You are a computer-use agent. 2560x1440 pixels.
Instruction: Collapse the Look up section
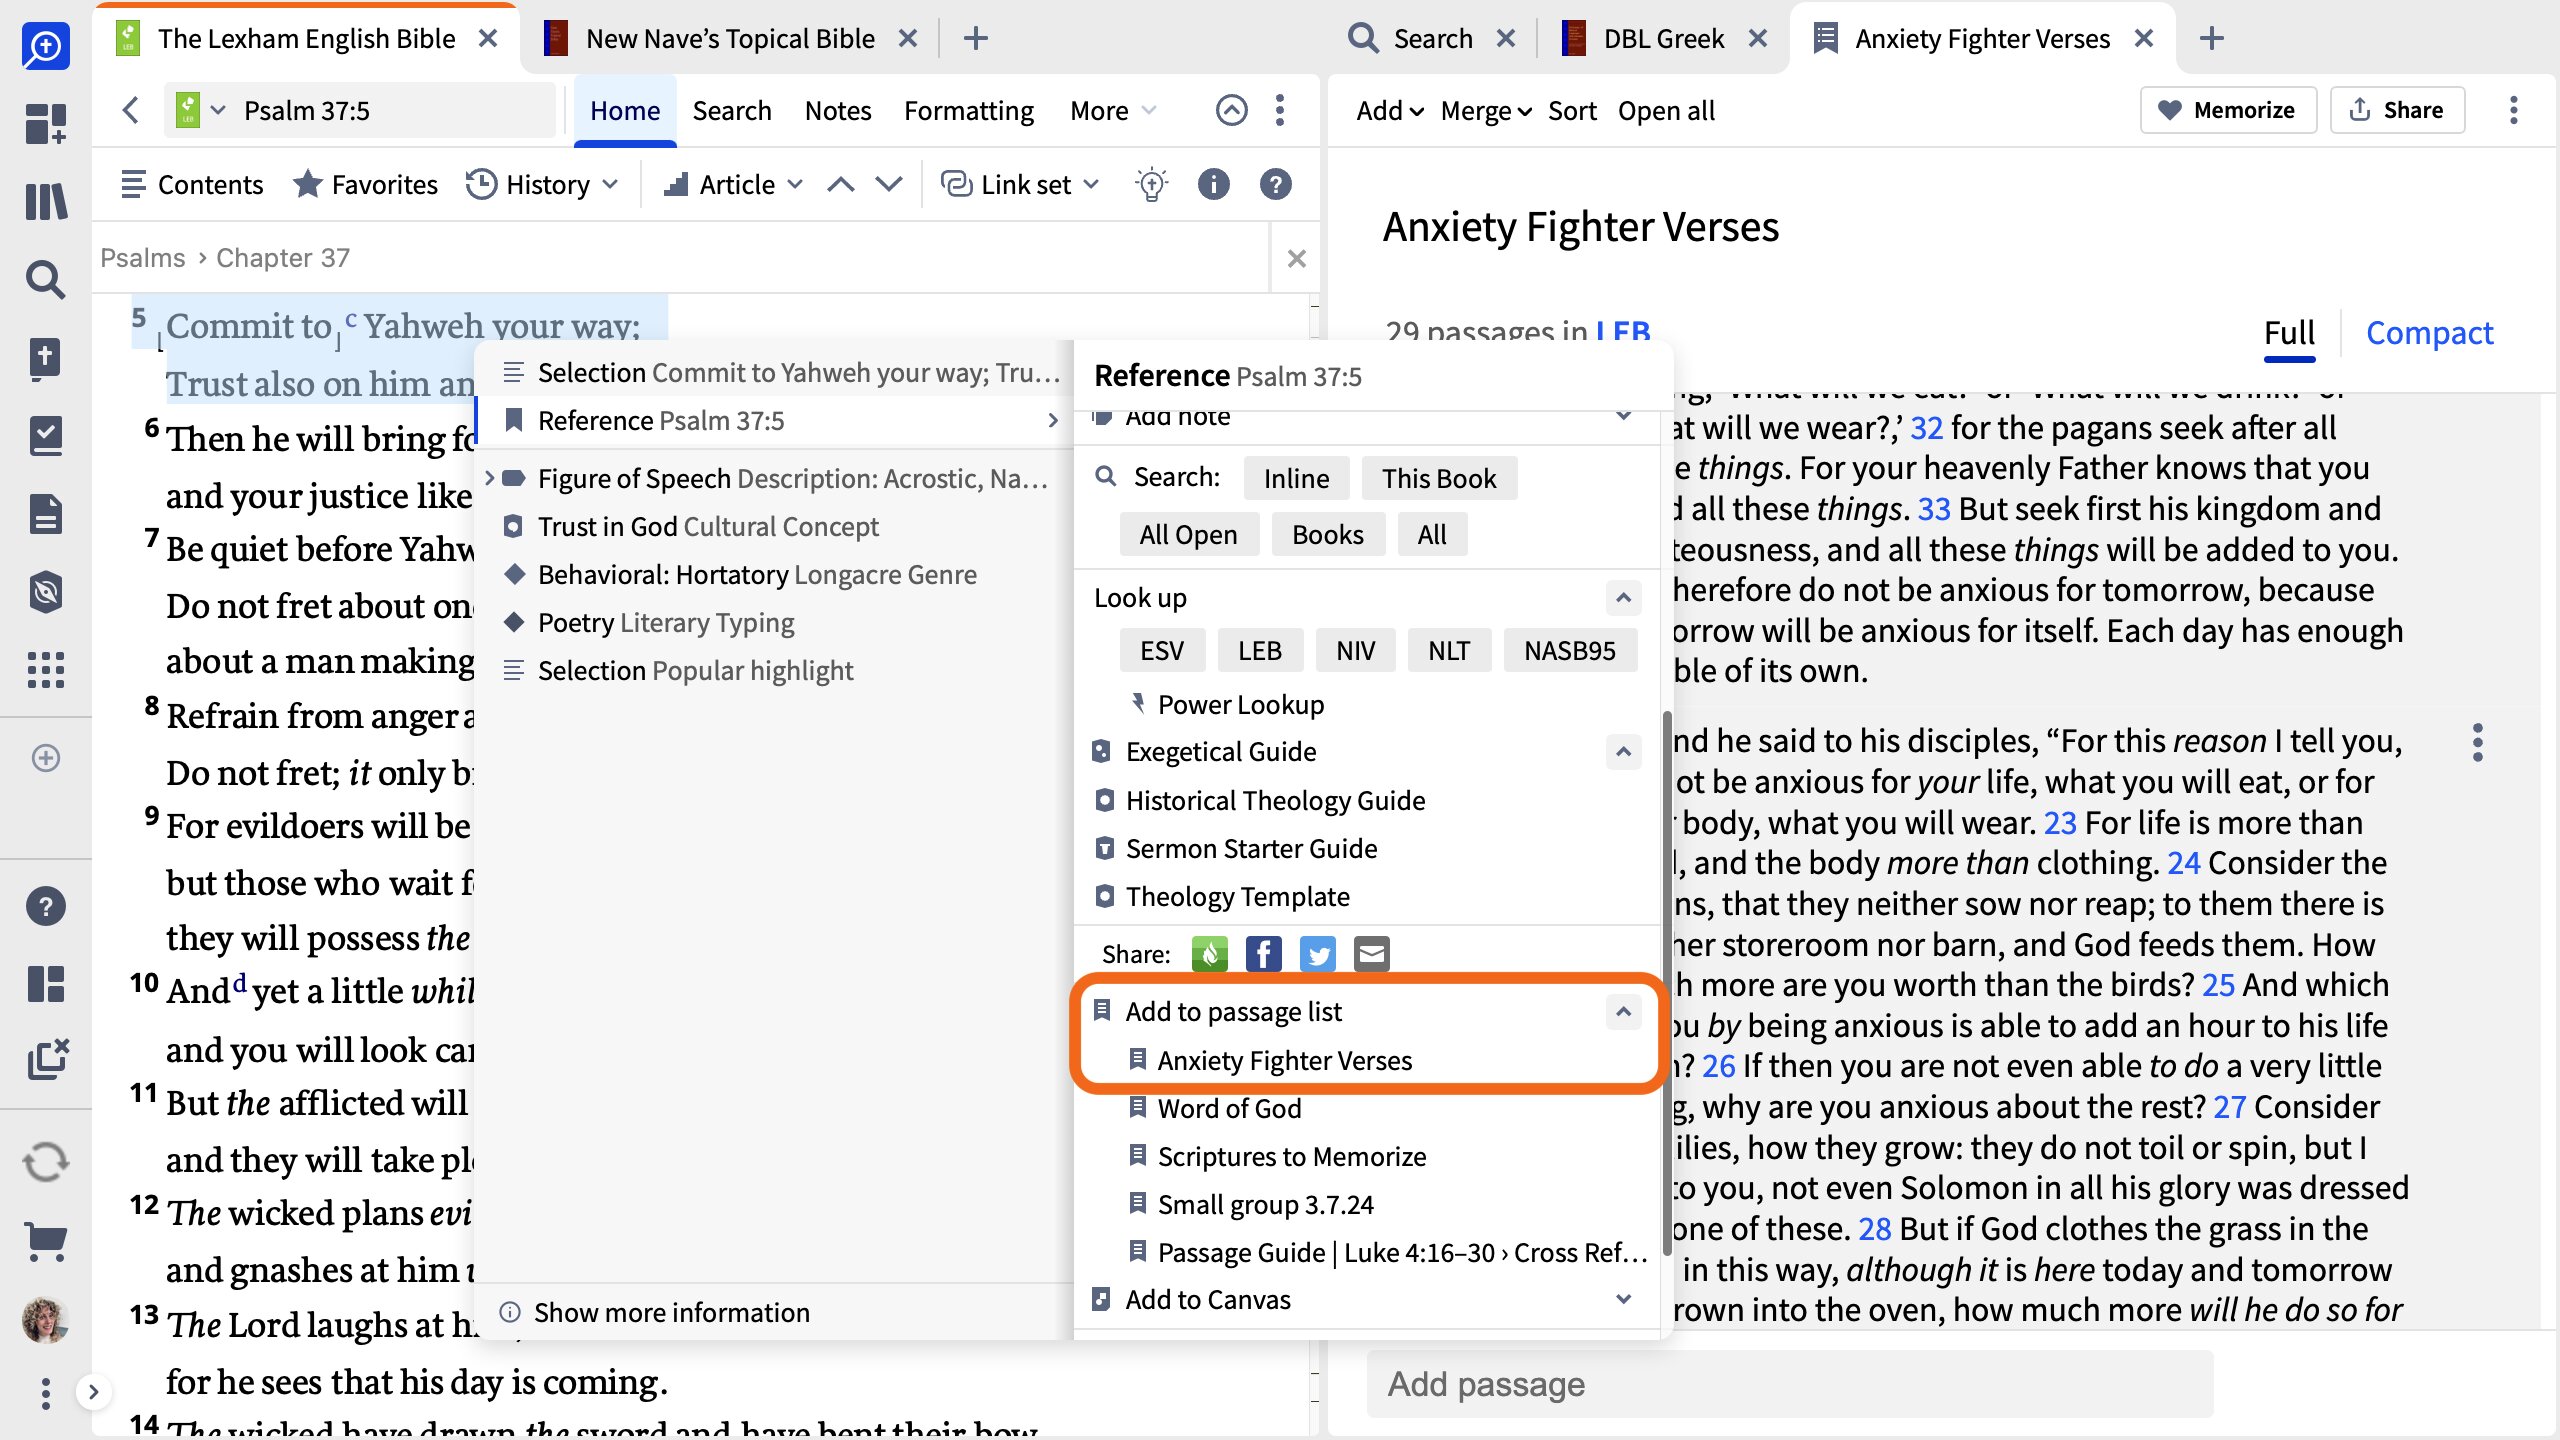(x=1624, y=598)
